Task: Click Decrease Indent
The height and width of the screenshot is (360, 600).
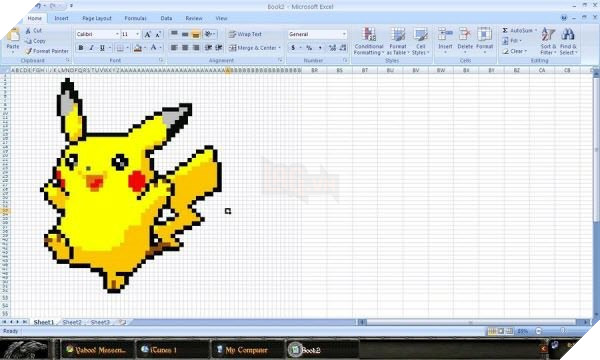Action: click(x=208, y=47)
